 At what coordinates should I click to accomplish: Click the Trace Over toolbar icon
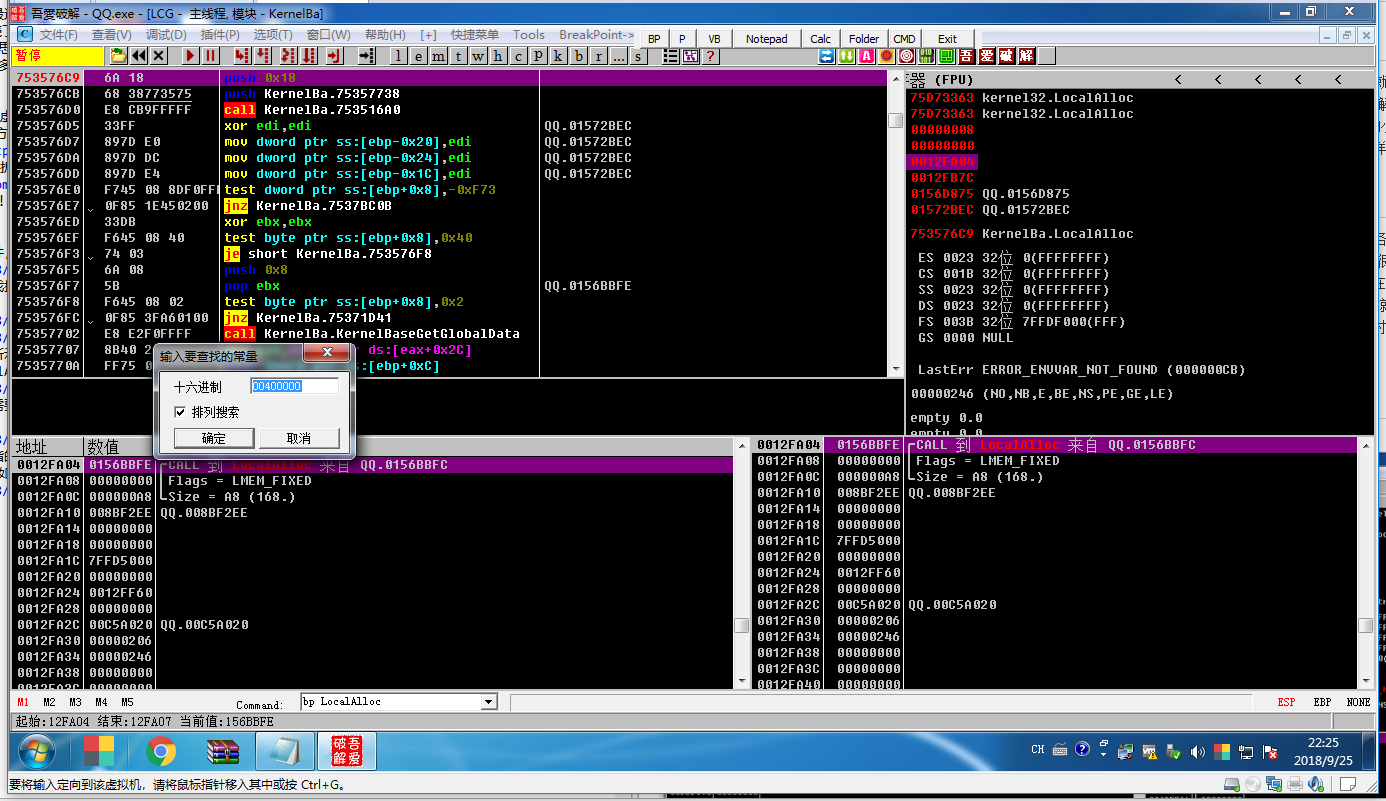pyautogui.click(x=309, y=56)
